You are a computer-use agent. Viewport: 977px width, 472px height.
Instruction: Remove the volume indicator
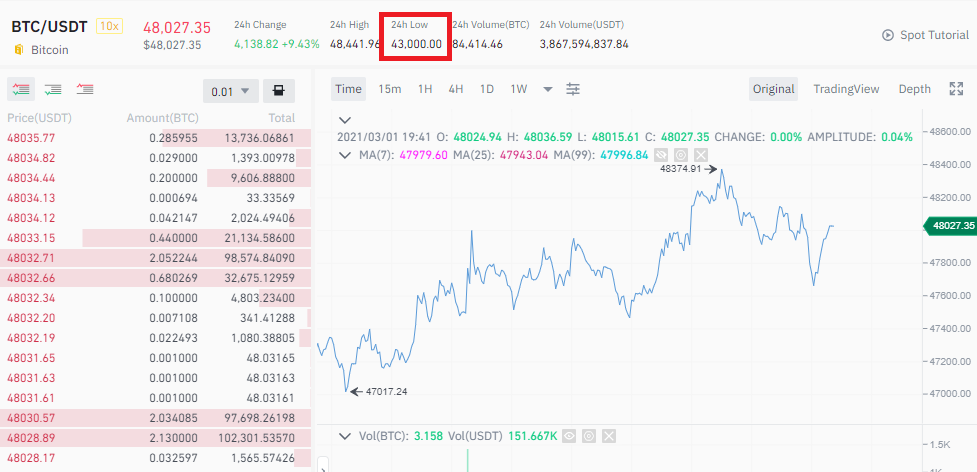click(x=609, y=436)
